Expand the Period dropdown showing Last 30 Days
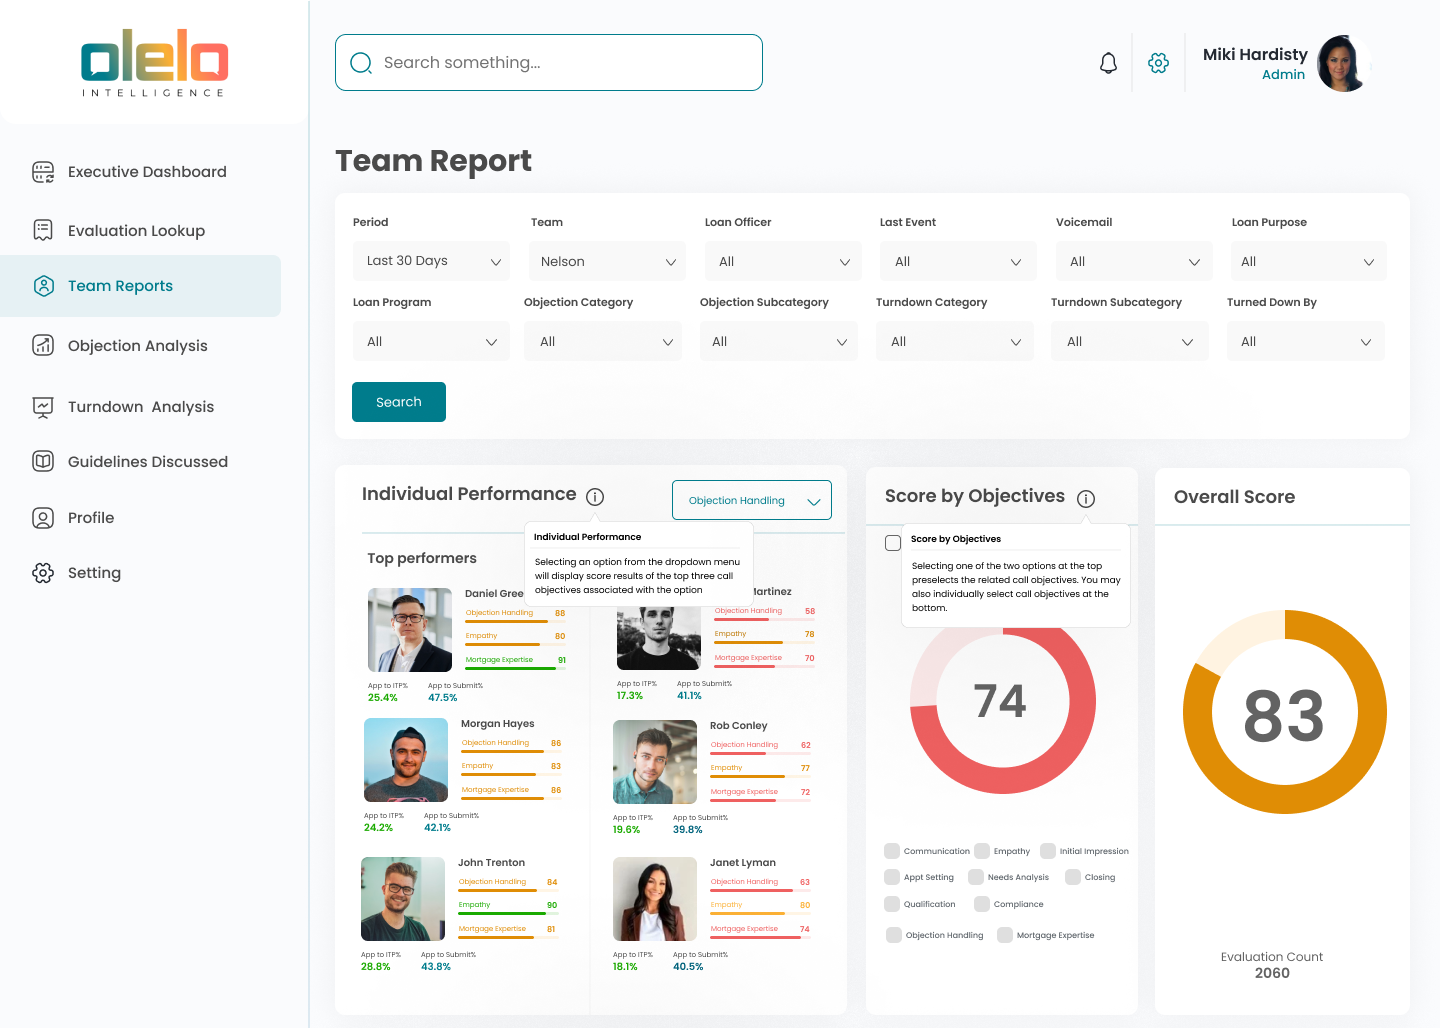 click(431, 261)
